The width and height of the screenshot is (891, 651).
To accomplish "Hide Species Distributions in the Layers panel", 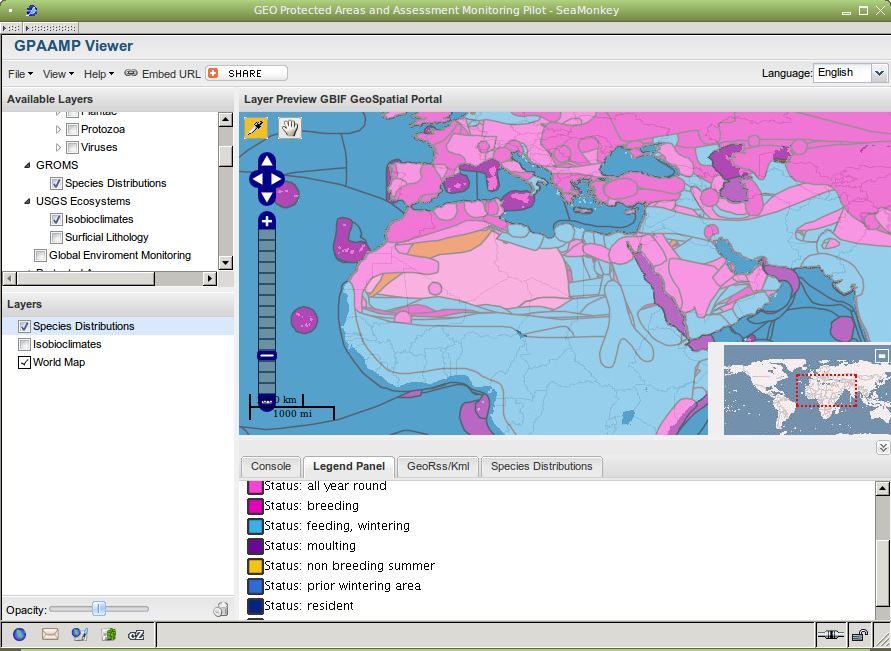I will [24, 326].
